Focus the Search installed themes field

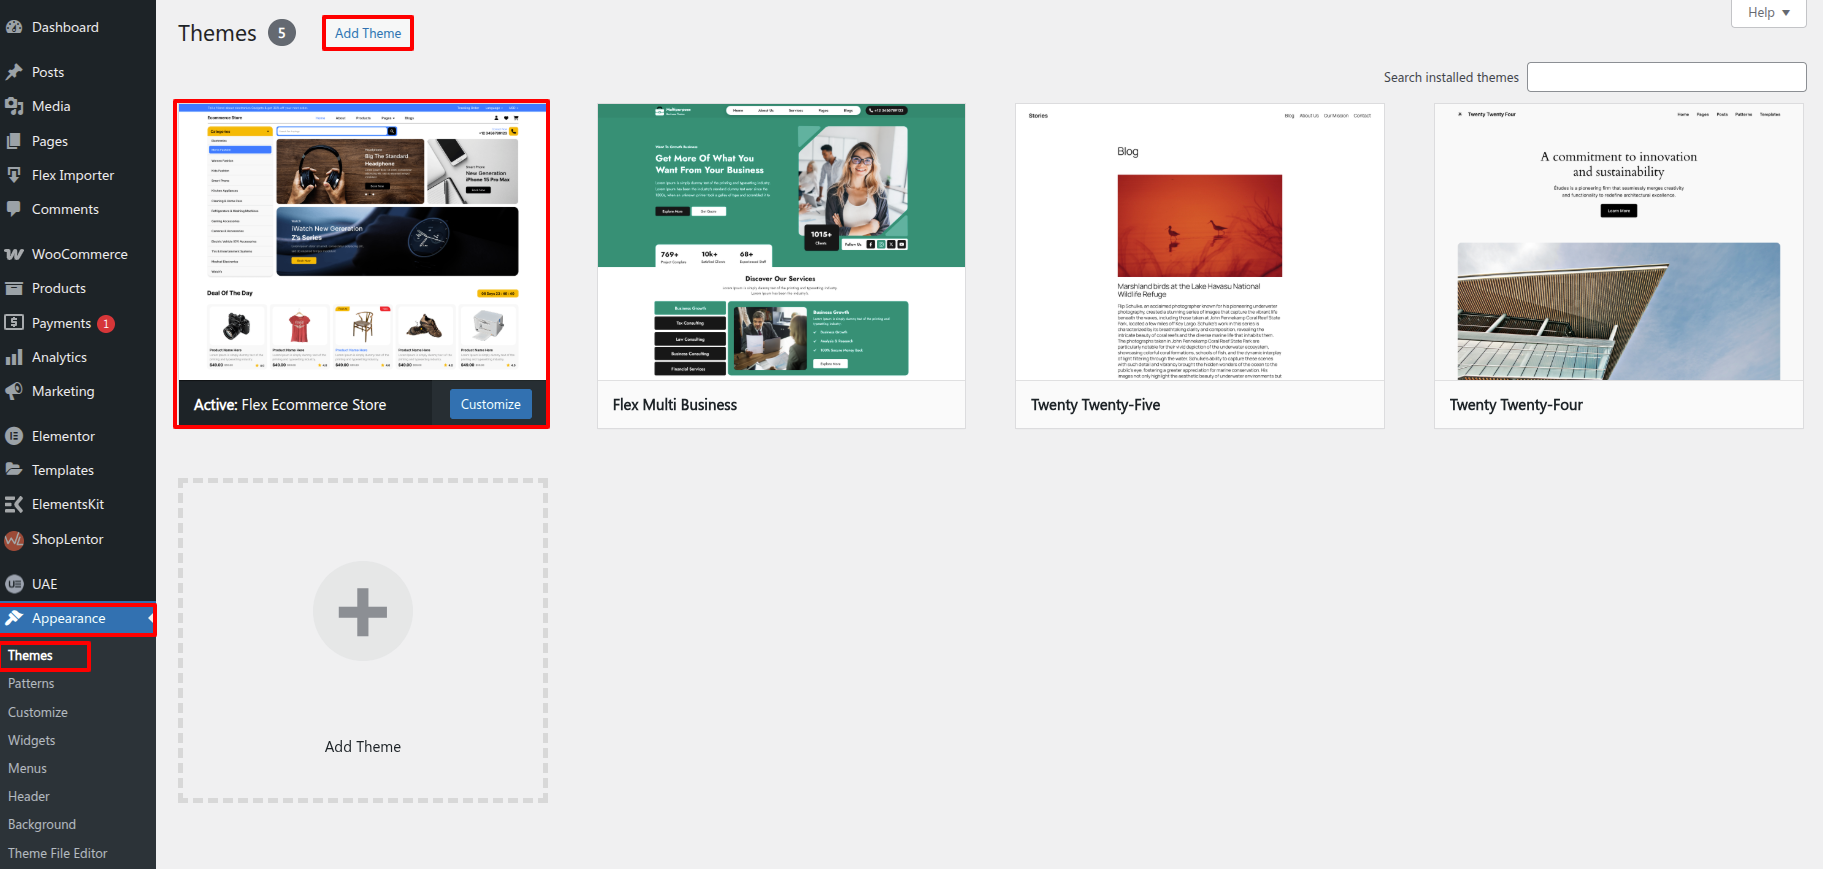tap(1667, 77)
